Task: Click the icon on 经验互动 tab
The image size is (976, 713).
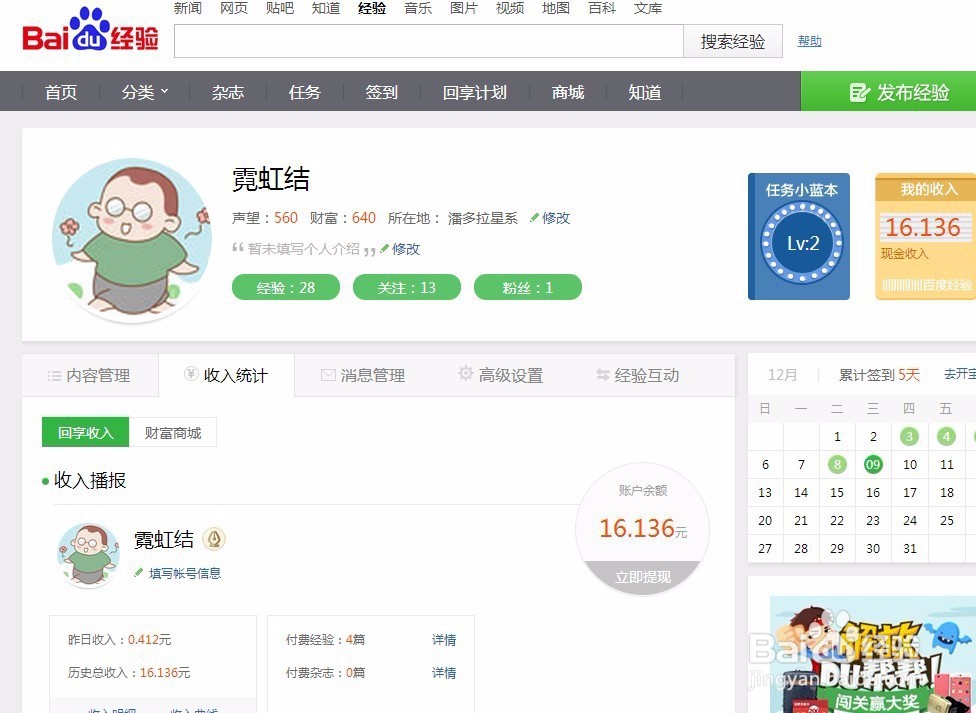Action: point(602,375)
